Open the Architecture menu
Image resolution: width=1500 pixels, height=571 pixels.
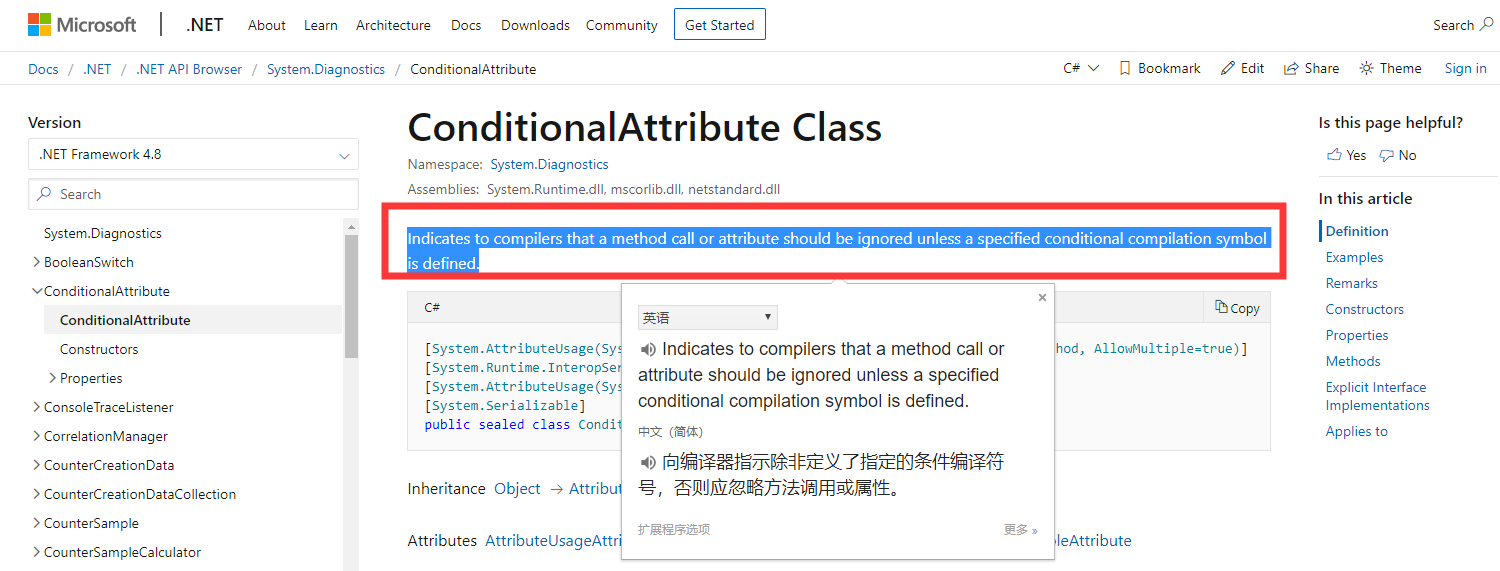click(393, 25)
